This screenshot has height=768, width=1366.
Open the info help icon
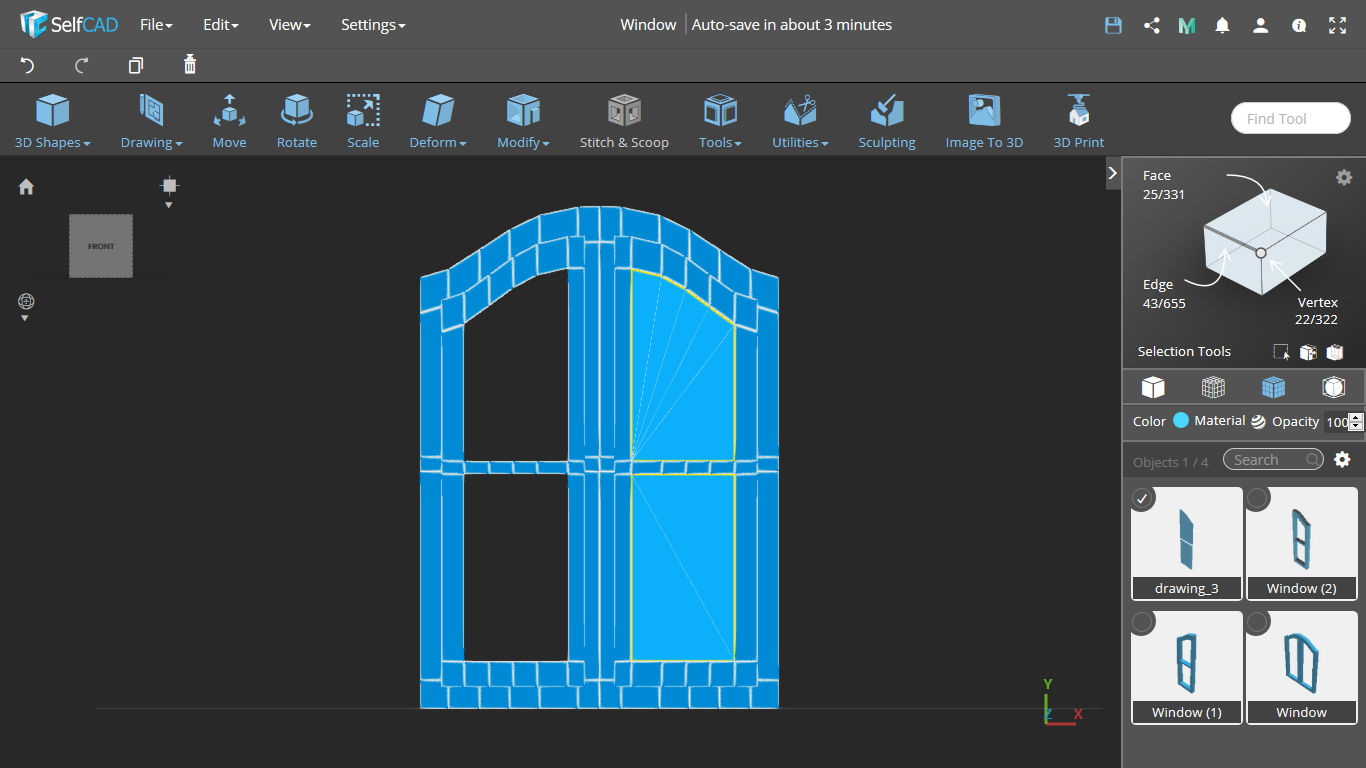tap(1299, 26)
